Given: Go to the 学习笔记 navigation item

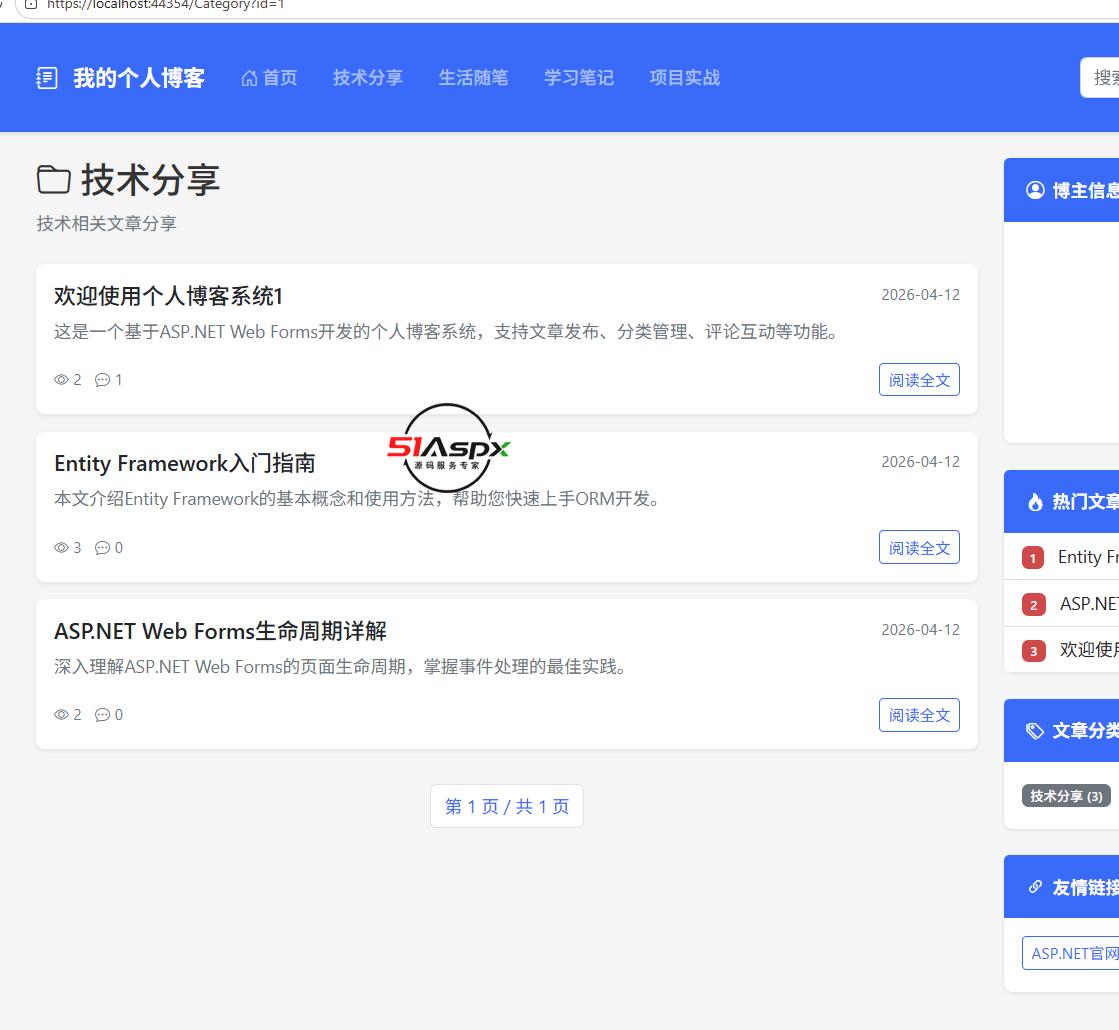Looking at the screenshot, I should coord(579,78).
